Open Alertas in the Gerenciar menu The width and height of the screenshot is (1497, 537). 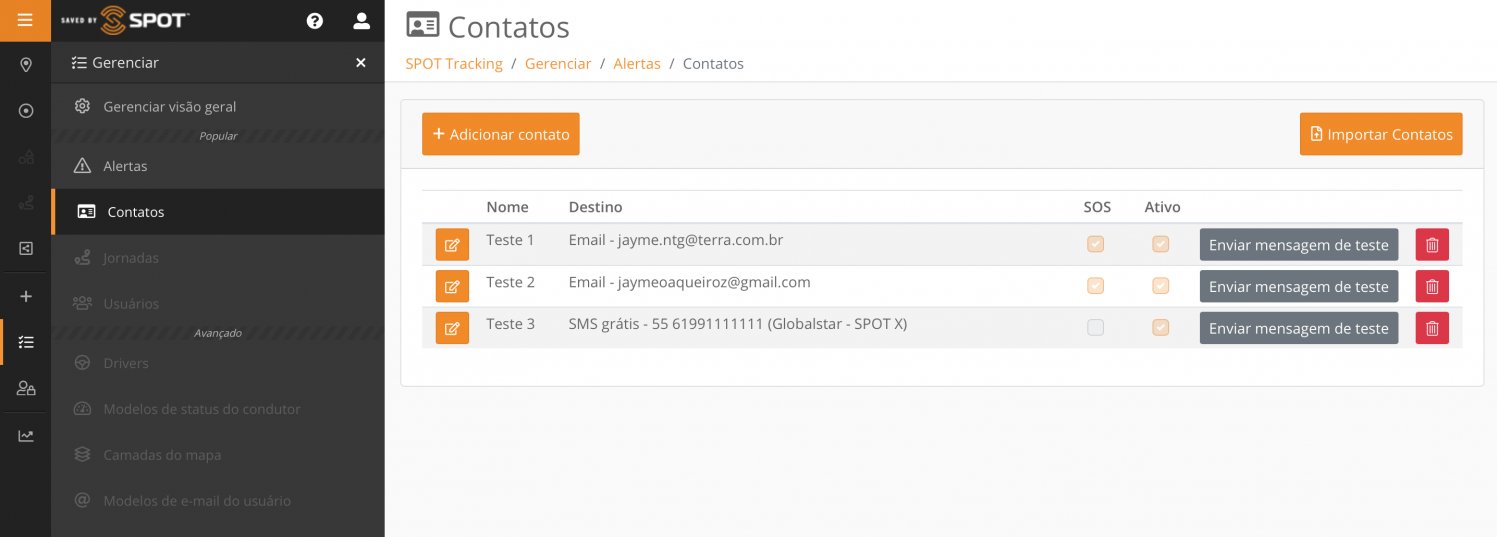tap(125, 166)
